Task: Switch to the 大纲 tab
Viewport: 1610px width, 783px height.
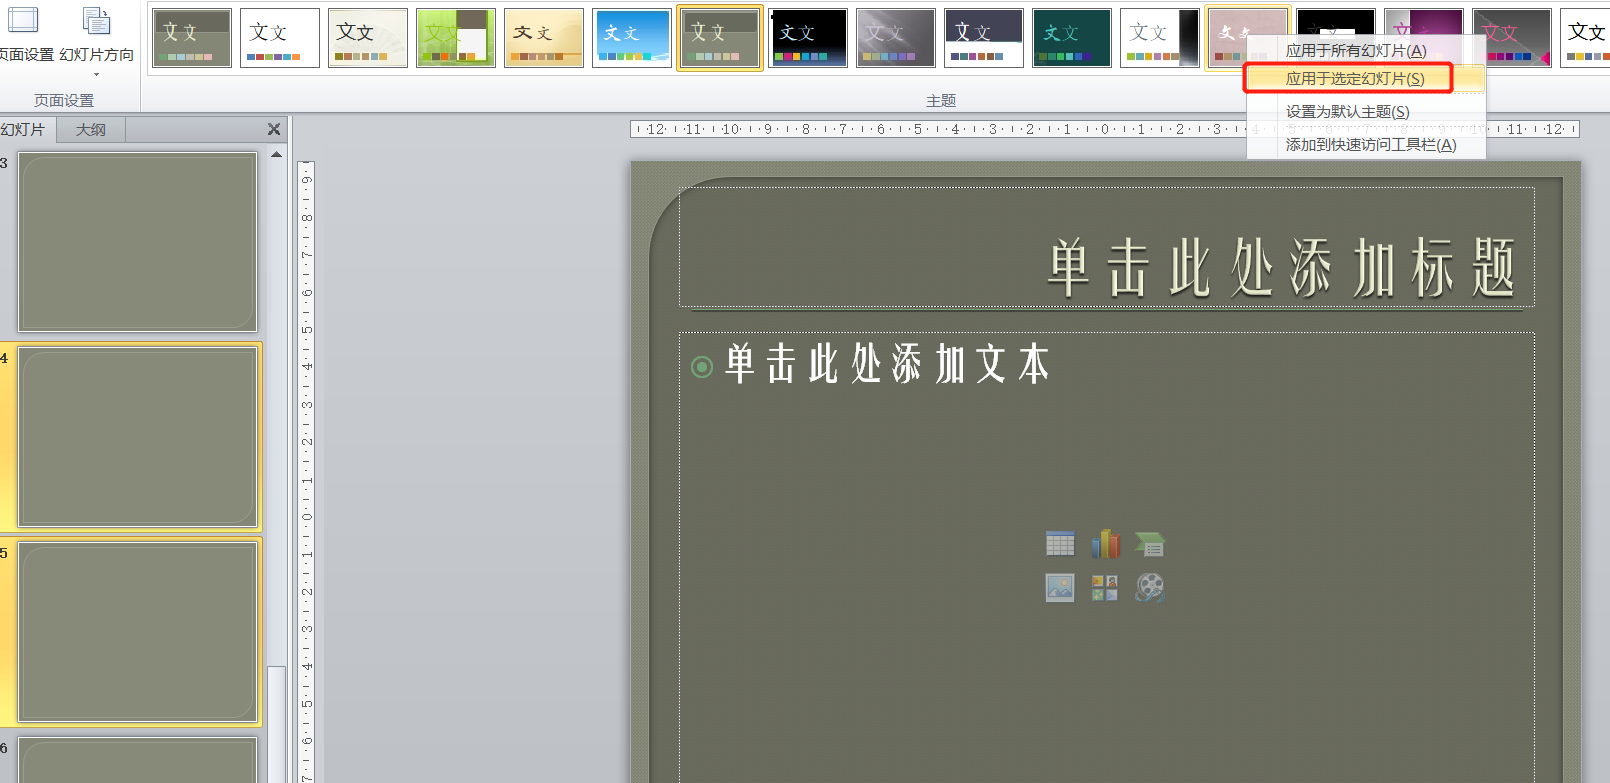Action: pos(91,130)
